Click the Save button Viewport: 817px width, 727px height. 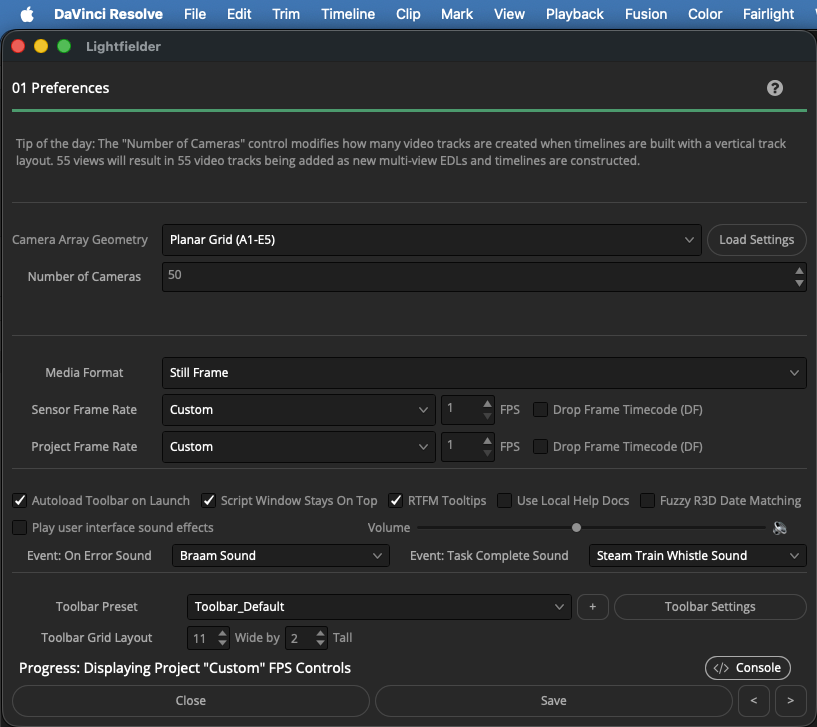click(x=553, y=700)
